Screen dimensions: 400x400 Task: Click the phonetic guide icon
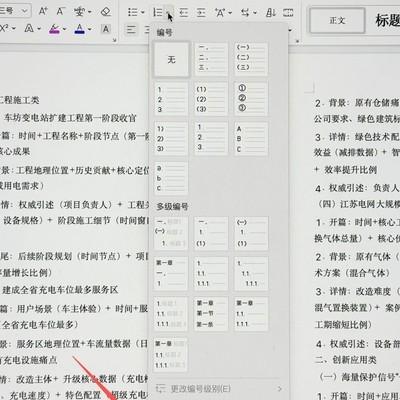point(80,12)
